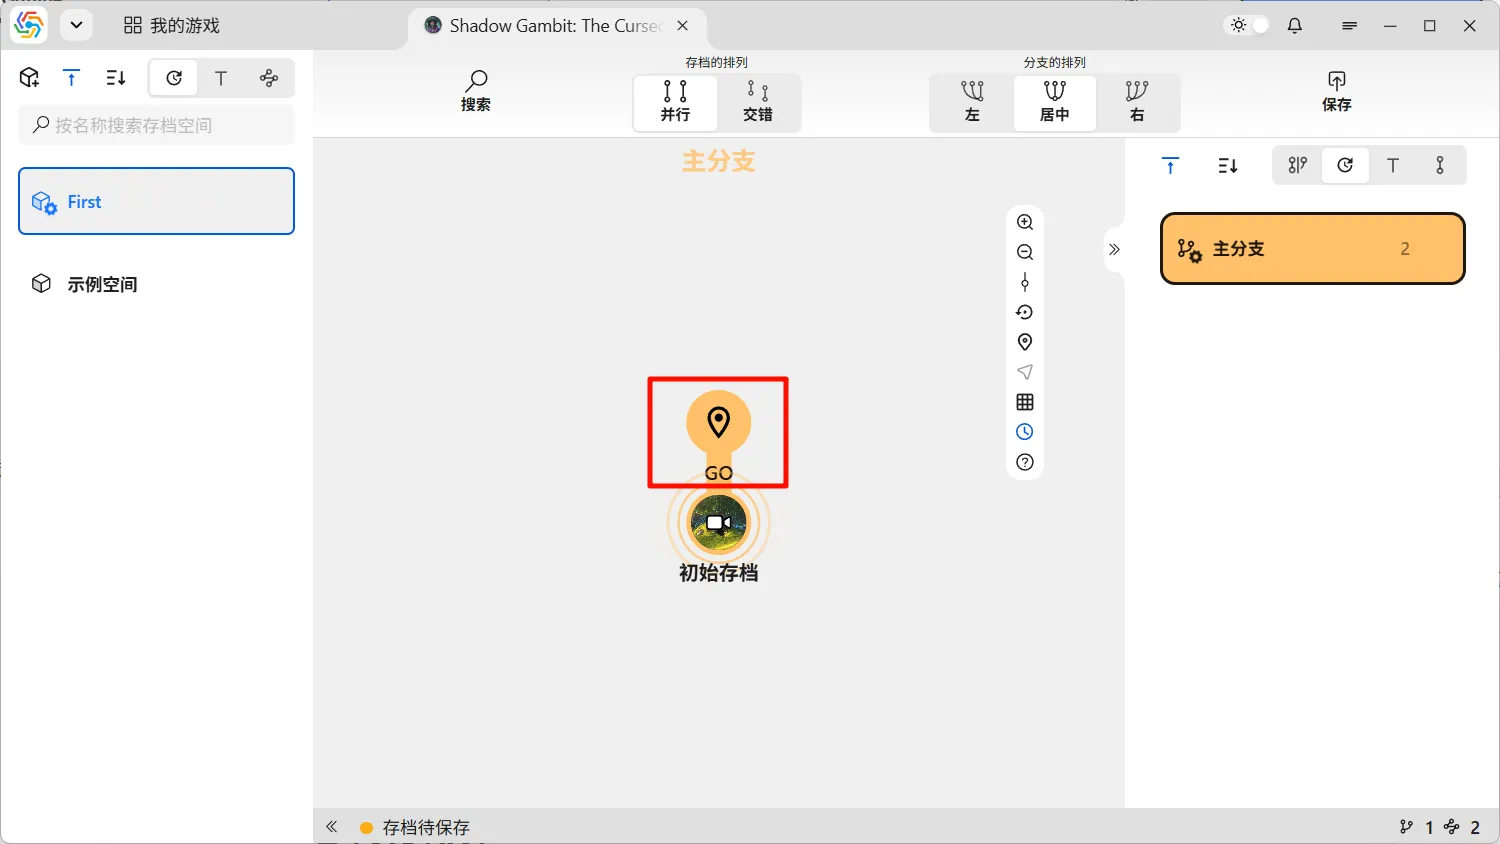Select 交错 staggered save arrangement
Viewport: 1500px width, 844px height.
[758, 102]
